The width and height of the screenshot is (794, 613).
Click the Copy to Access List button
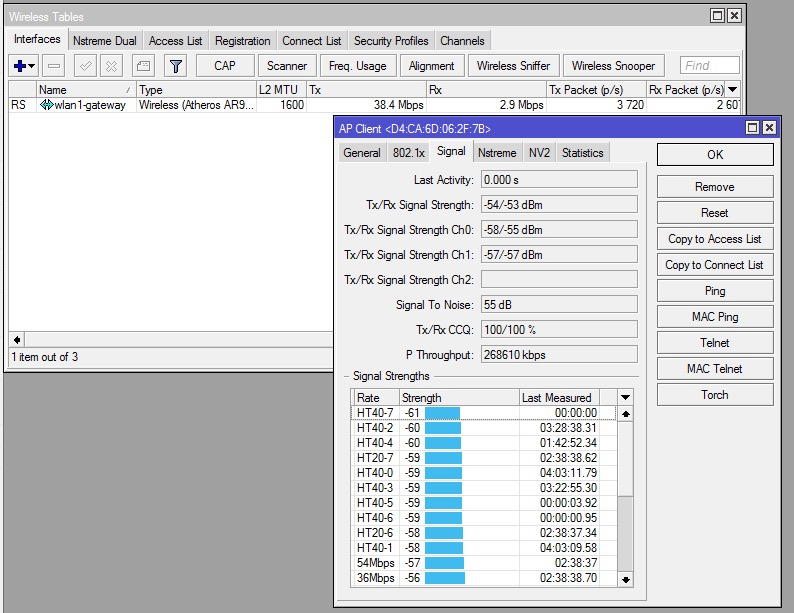point(714,239)
